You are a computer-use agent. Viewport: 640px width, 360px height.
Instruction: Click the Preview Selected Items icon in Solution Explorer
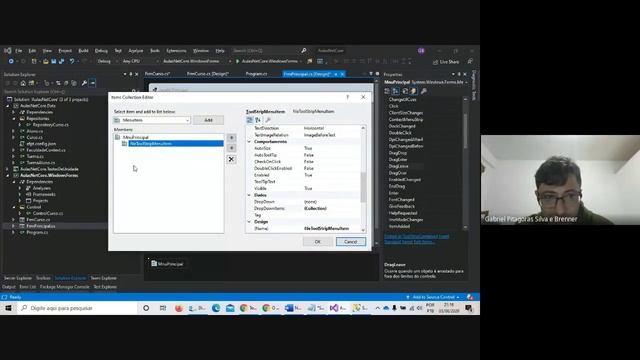[x=93, y=83]
